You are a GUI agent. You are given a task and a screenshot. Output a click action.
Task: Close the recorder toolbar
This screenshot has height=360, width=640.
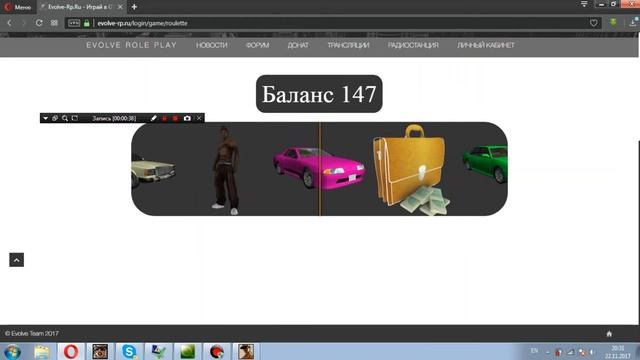click(x=199, y=118)
